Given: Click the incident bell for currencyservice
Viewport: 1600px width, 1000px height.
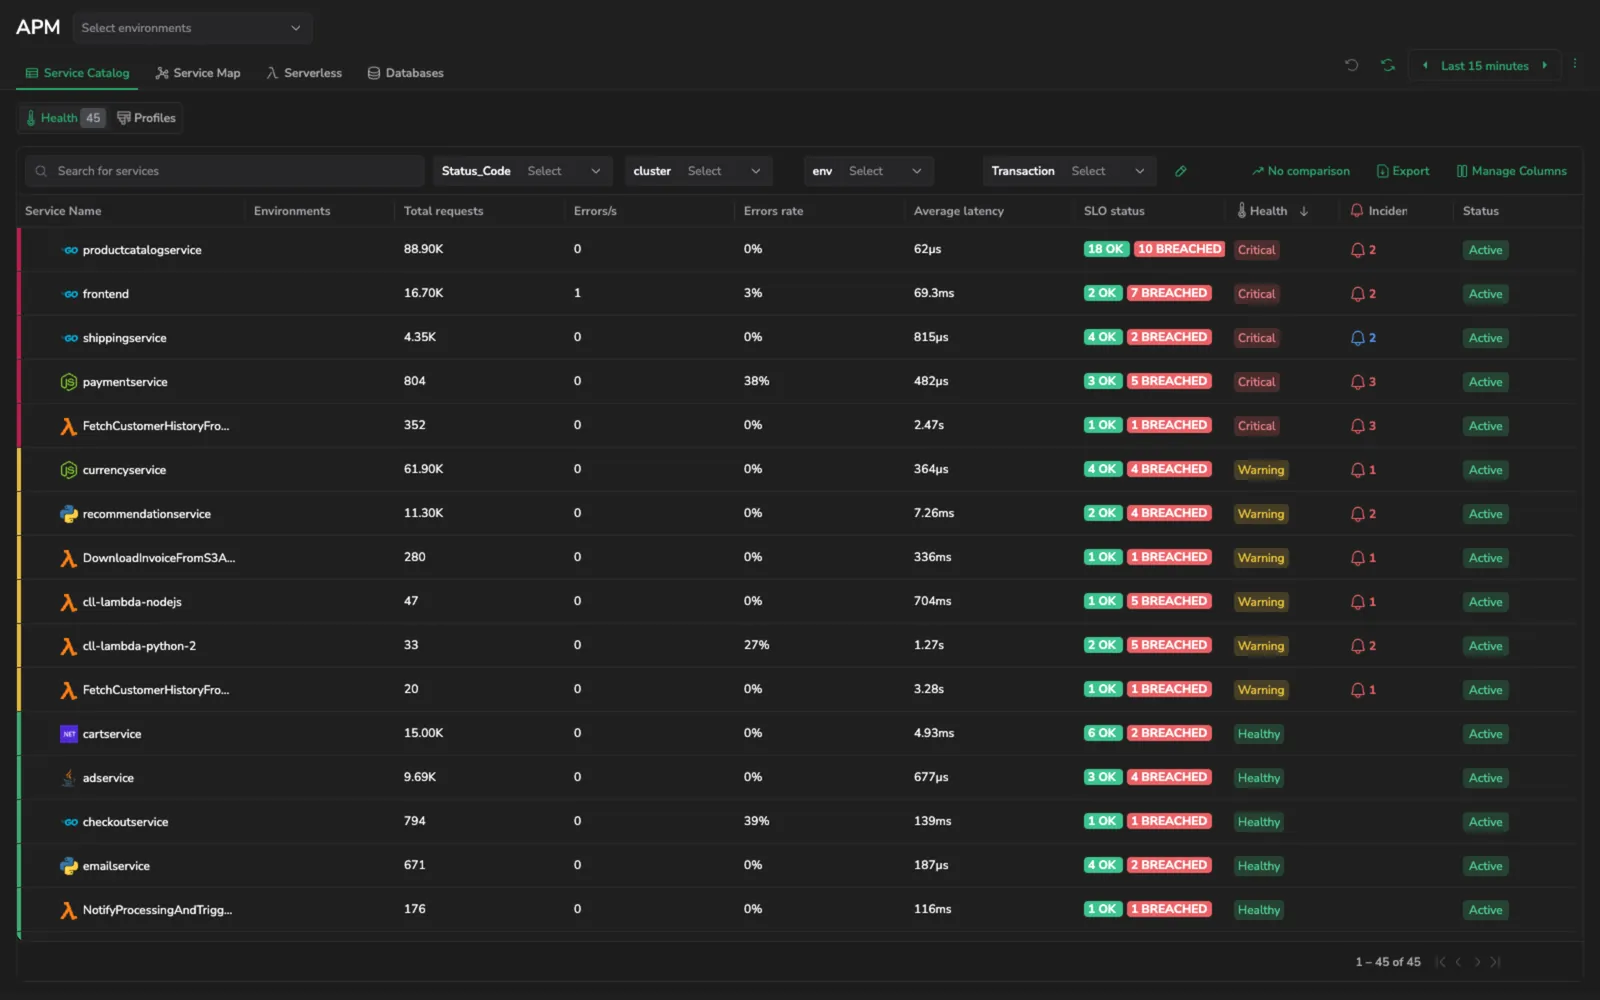Looking at the screenshot, I should [x=1357, y=470].
